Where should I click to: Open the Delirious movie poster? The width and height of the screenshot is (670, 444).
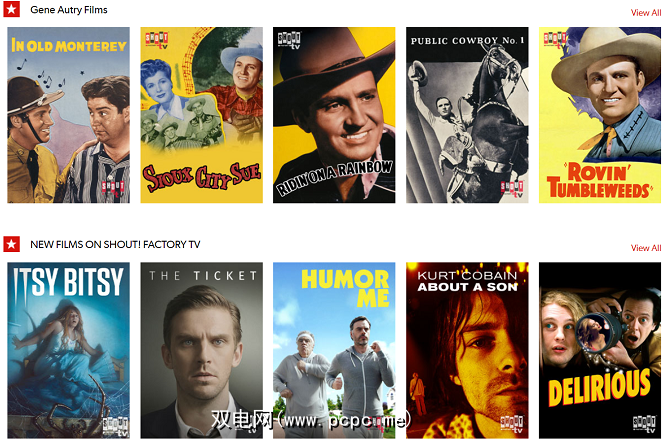point(600,350)
